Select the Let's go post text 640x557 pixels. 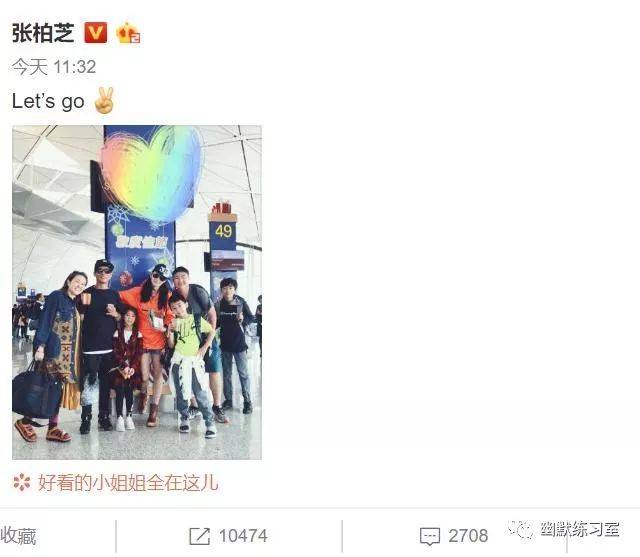coord(48,101)
